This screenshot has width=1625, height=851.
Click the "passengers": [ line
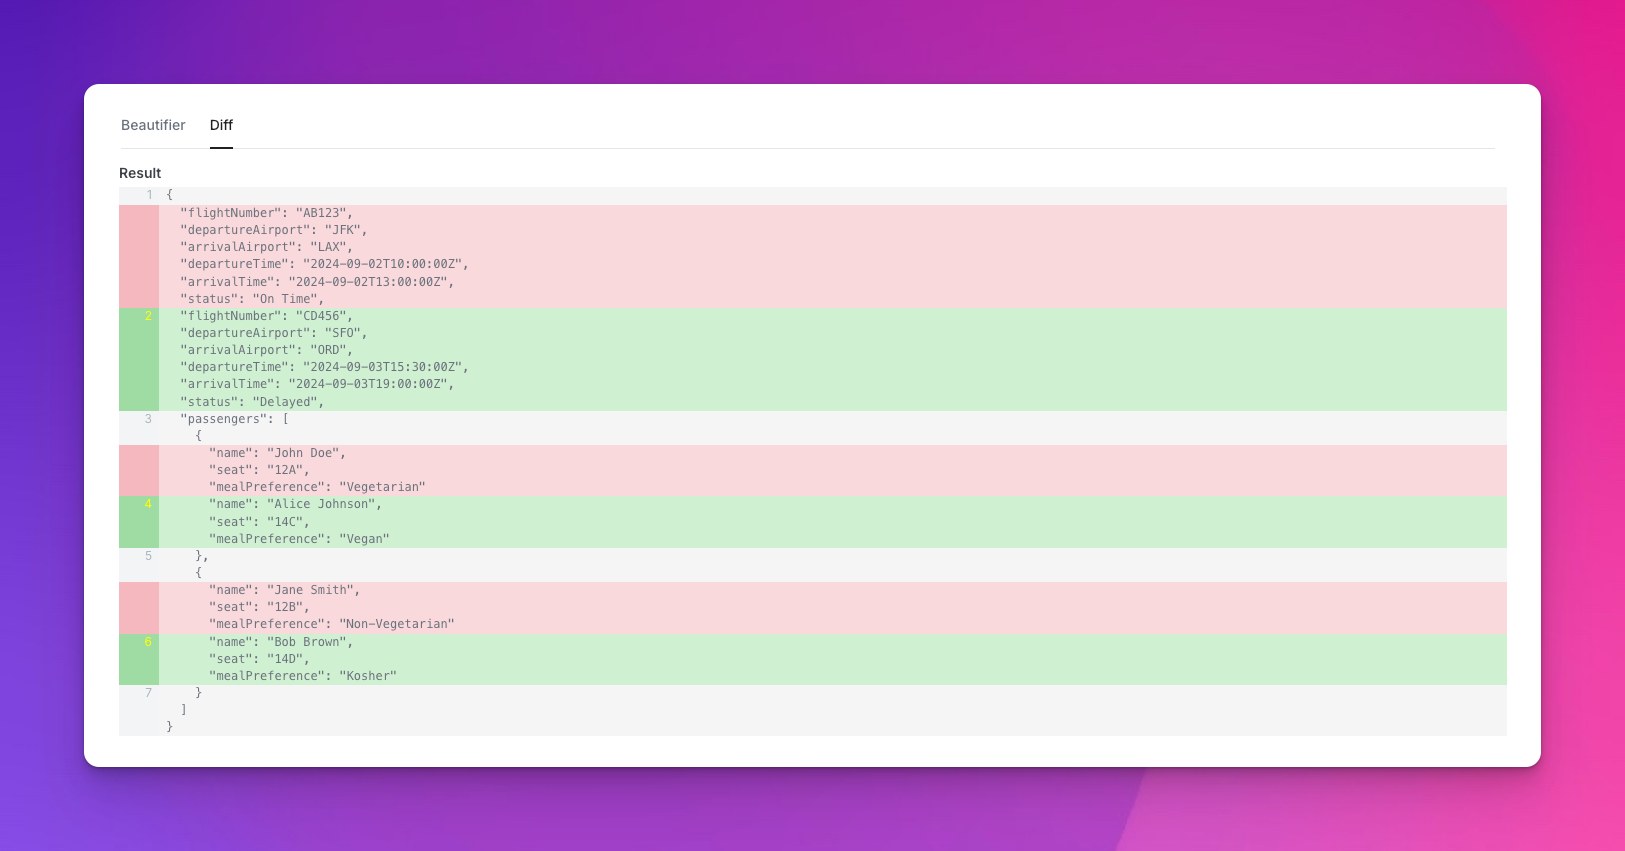[x=234, y=419]
